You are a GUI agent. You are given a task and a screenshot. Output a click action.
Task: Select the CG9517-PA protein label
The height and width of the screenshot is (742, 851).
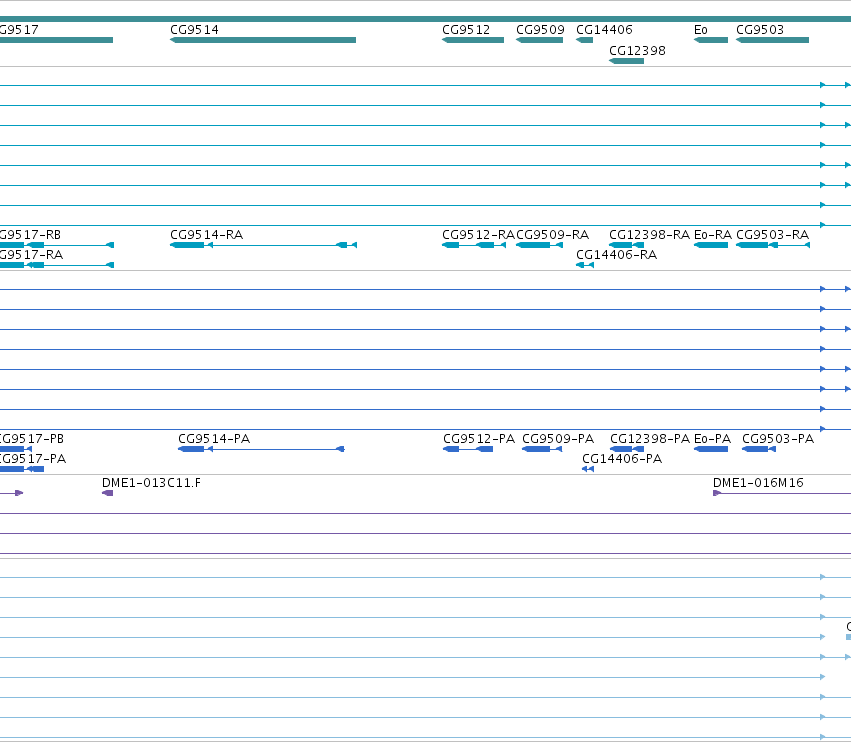coord(32,459)
